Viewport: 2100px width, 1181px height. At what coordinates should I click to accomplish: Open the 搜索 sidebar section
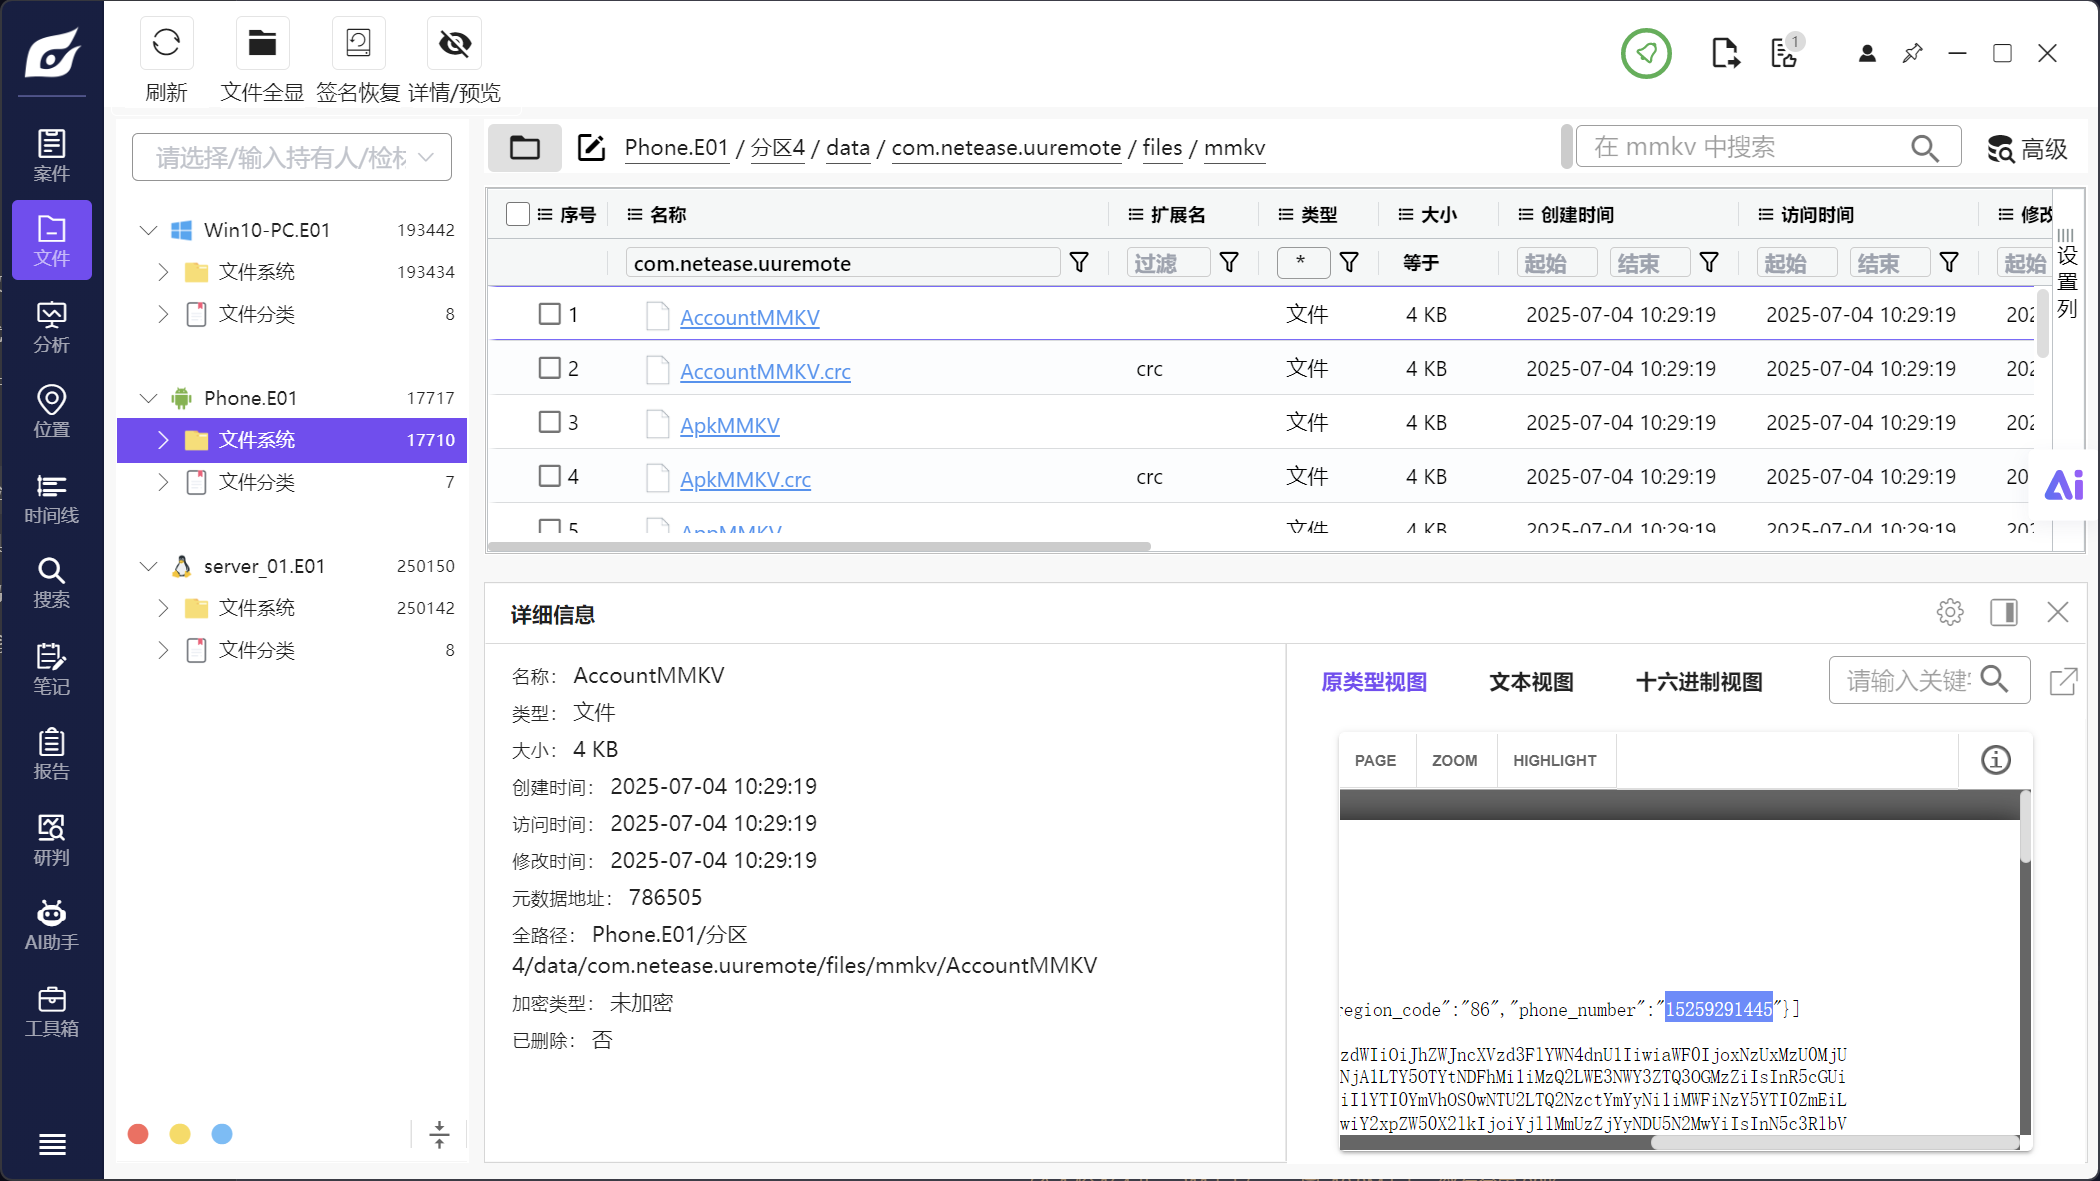[x=52, y=583]
